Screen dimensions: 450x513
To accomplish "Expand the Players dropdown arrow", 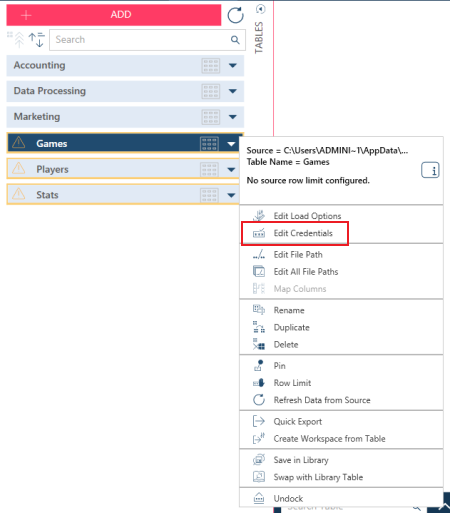I will [x=231, y=170].
